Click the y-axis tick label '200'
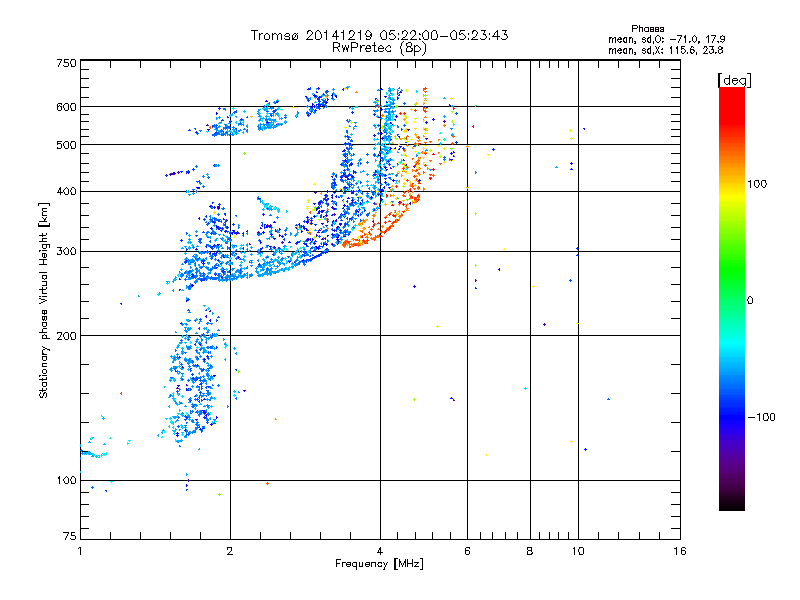 (66, 336)
